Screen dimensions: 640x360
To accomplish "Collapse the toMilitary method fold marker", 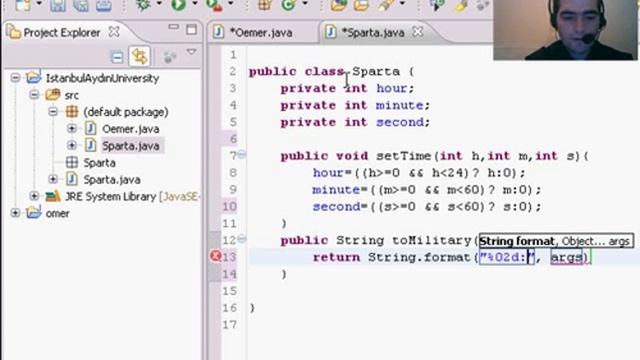I will 242,239.
